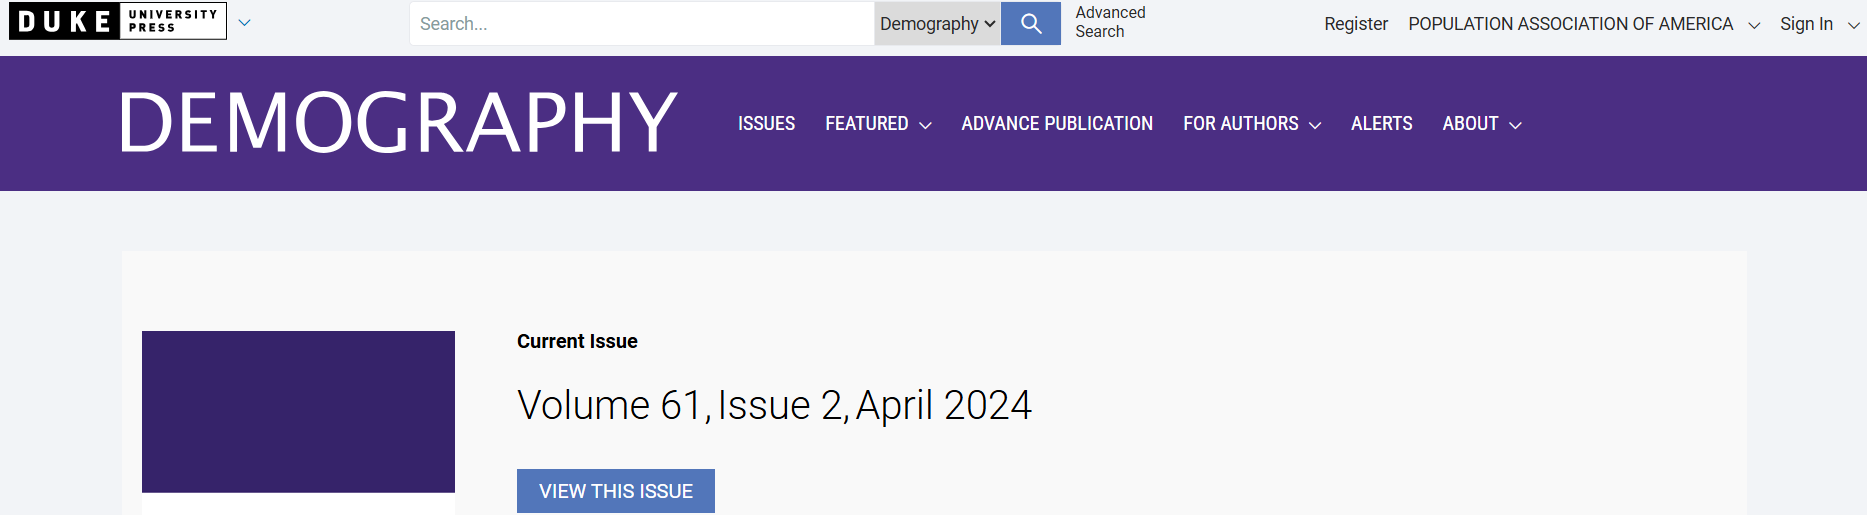Image resolution: width=1867 pixels, height=515 pixels.
Task: Click the magnifying glass search button
Action: point(1031,23)
